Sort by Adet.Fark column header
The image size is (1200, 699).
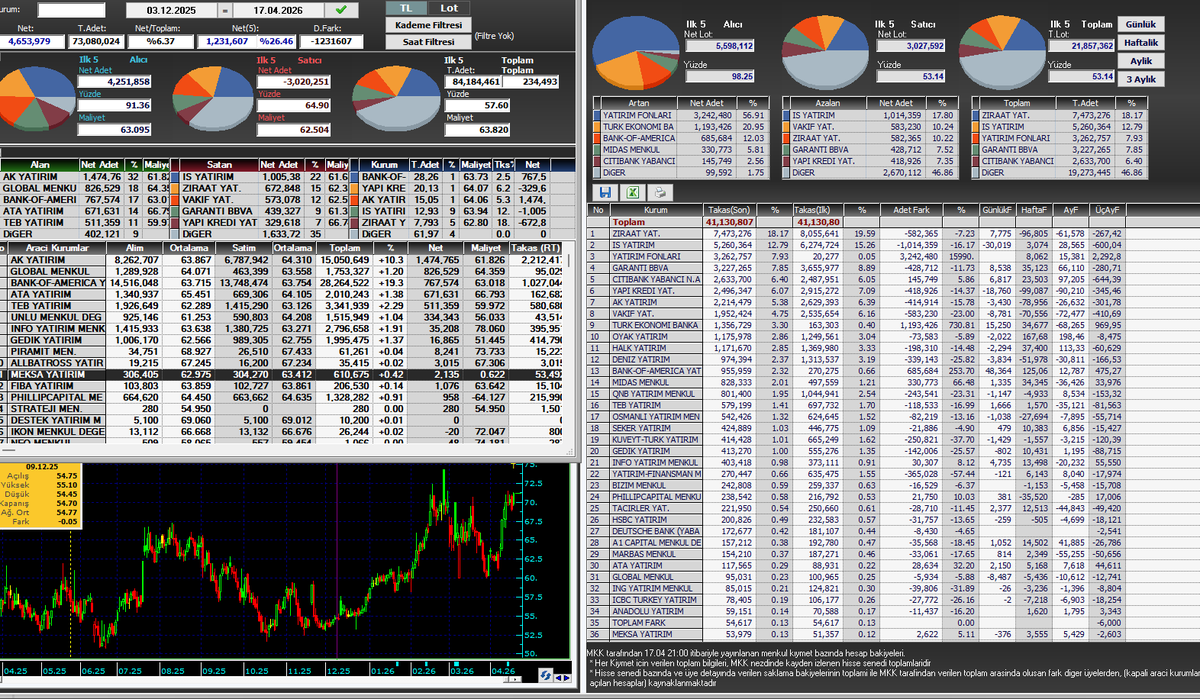909,210
